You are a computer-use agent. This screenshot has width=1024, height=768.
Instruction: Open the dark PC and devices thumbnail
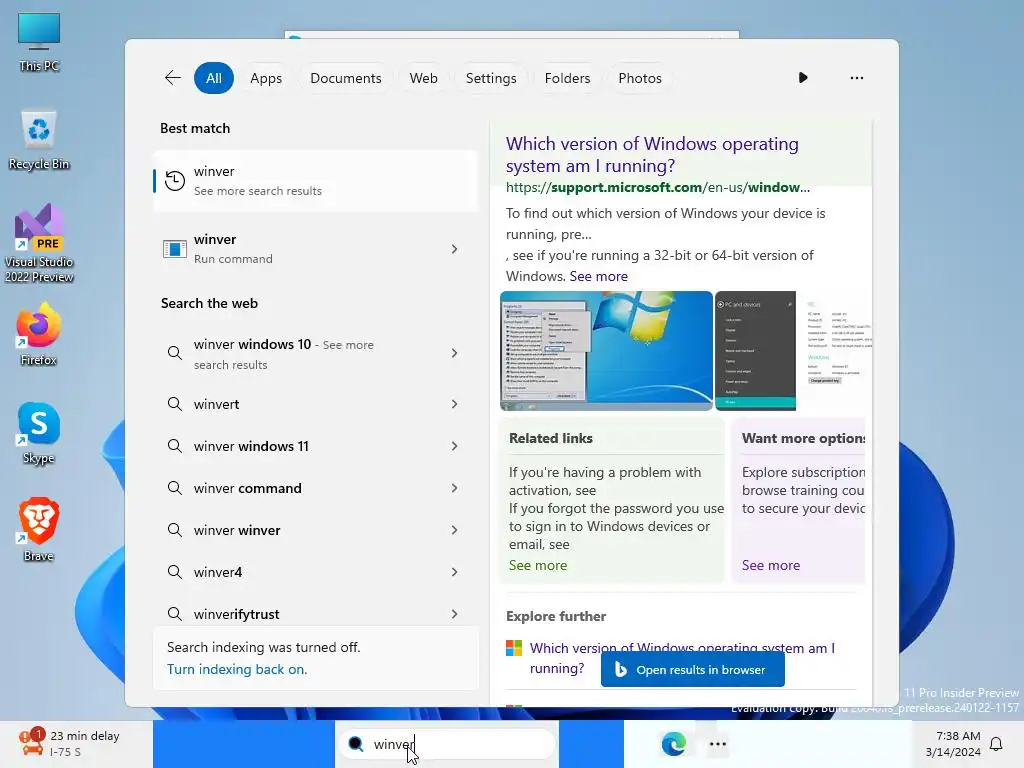tap(756, 351)
